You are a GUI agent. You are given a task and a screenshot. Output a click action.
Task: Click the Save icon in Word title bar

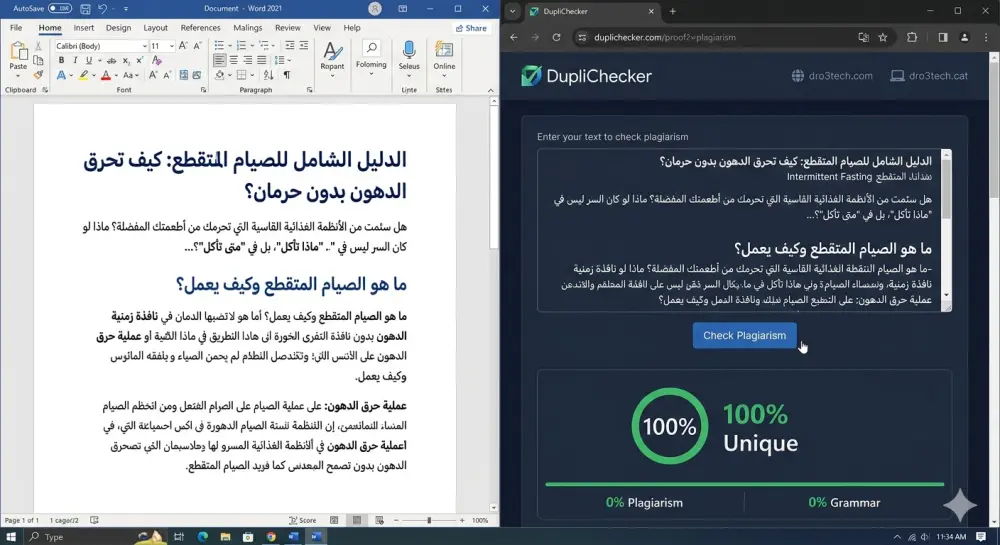(x=85, y=8)
